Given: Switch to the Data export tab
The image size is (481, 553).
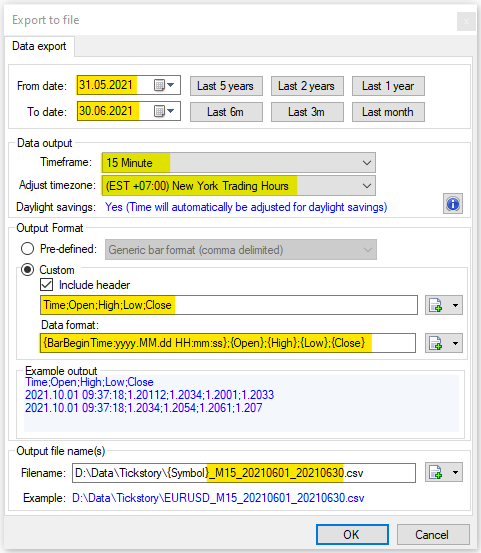Looking at the screenshot, I should coord(39,46).
